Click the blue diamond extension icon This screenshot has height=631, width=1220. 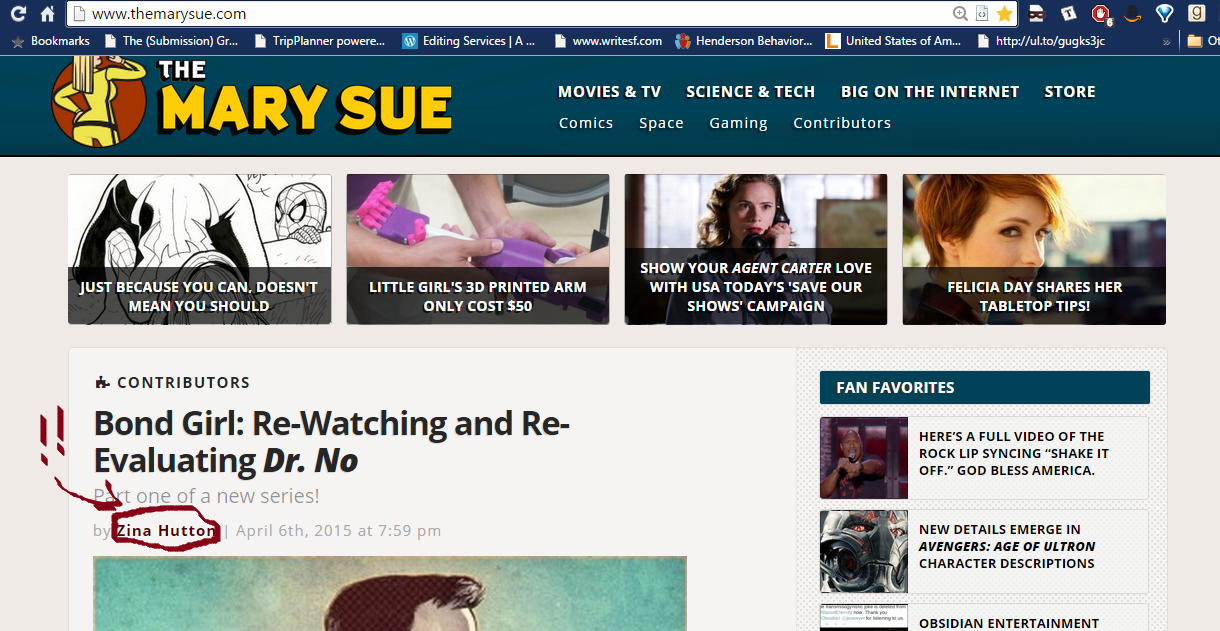click(1164, 14)
